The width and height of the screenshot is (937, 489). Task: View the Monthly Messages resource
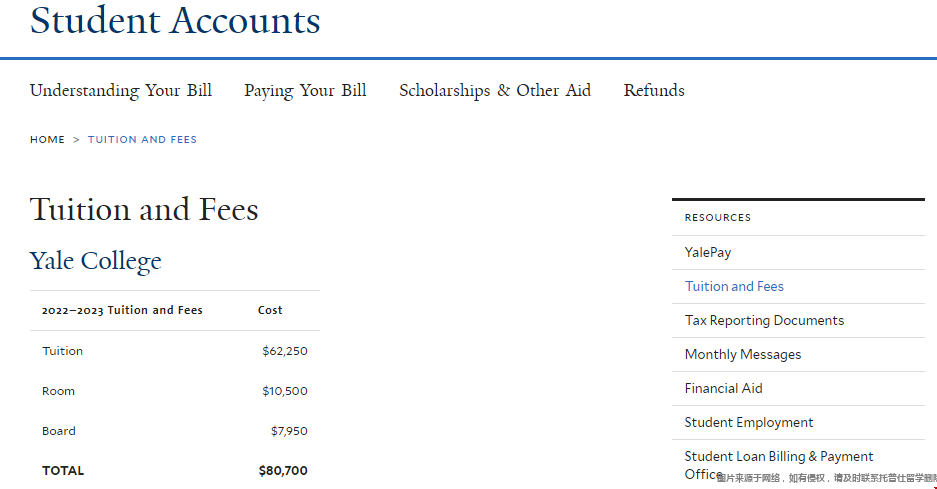coord(743,354)
